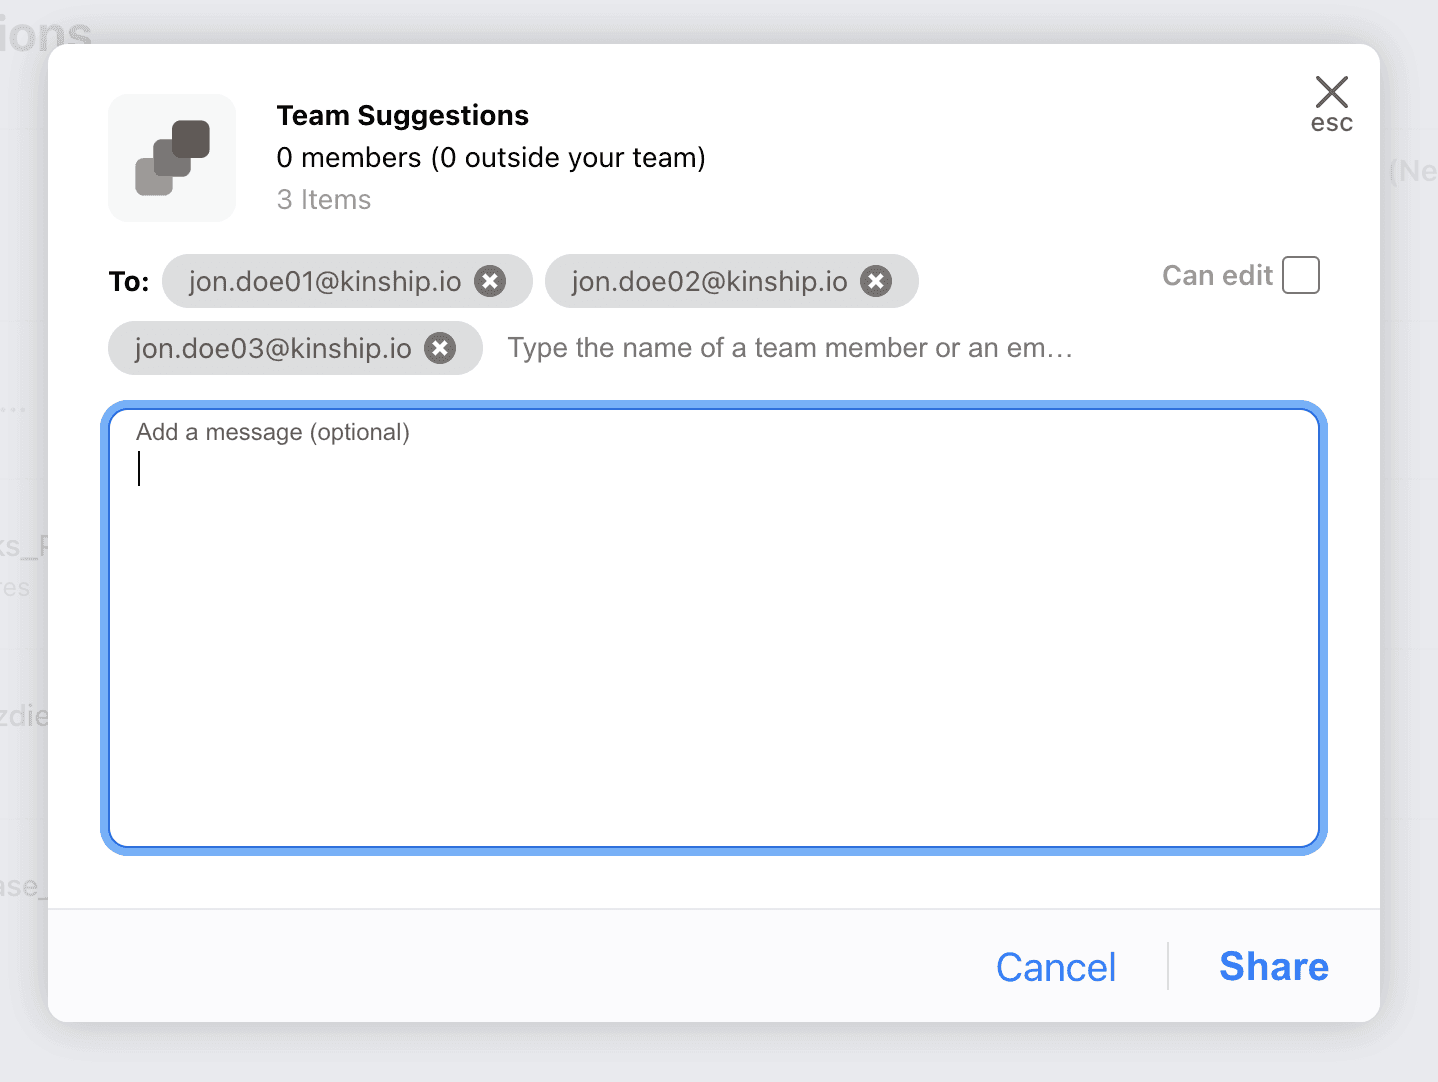Click inside the optional message box
This screenshot has height=1082, width=1438.
[714, 640]
